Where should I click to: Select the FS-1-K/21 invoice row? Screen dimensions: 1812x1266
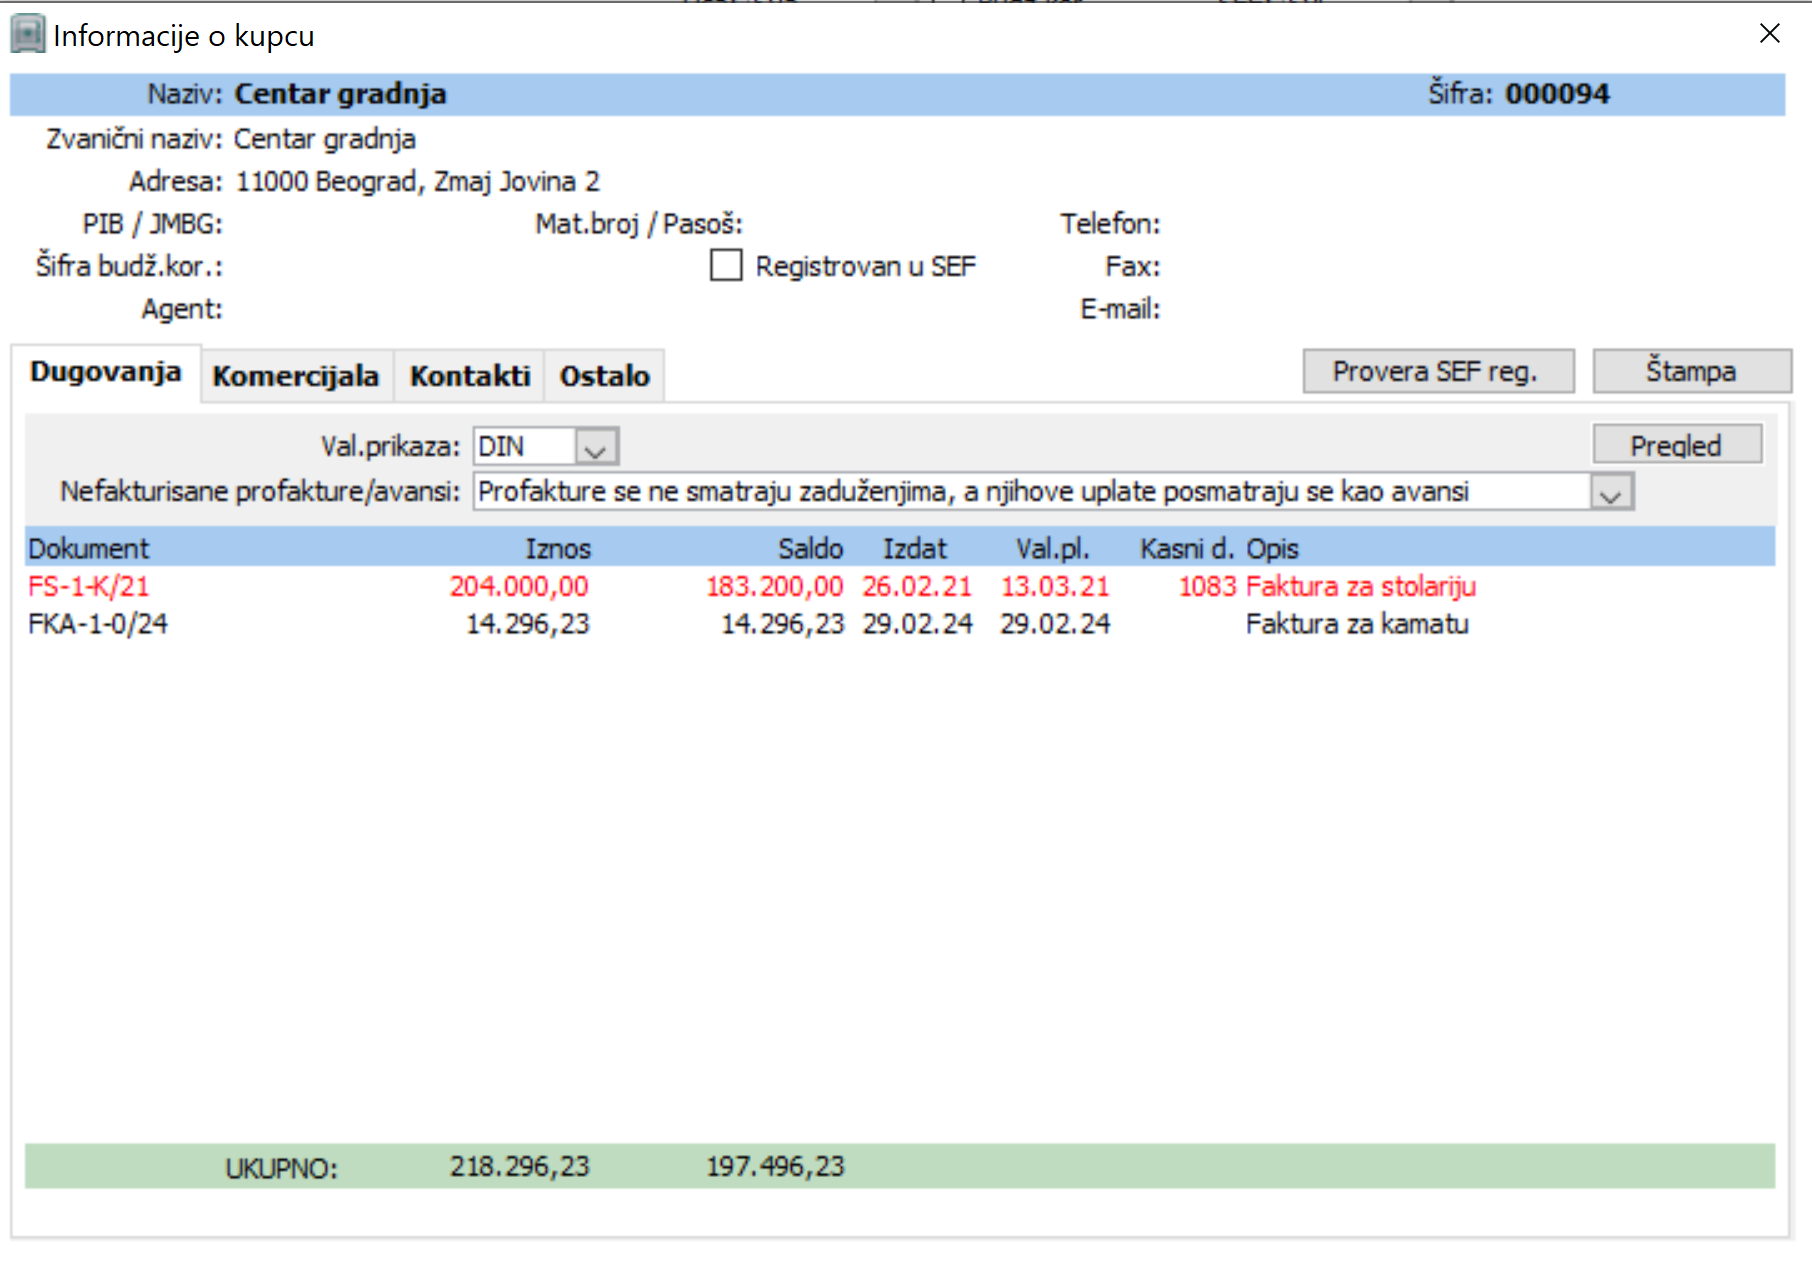(x=88, y=586)
